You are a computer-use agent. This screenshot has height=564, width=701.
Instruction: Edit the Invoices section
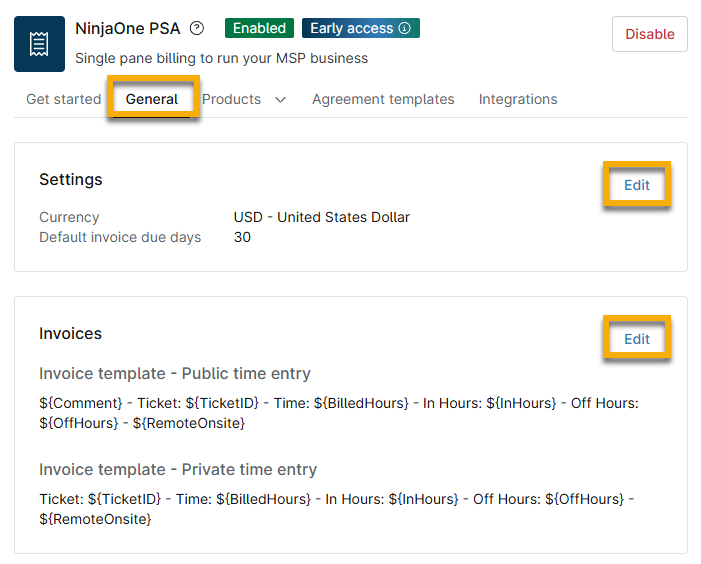click(636, 339)
